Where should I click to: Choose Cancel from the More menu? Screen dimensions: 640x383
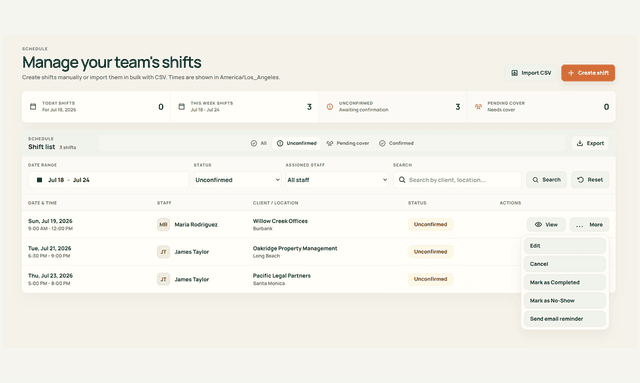565,264
